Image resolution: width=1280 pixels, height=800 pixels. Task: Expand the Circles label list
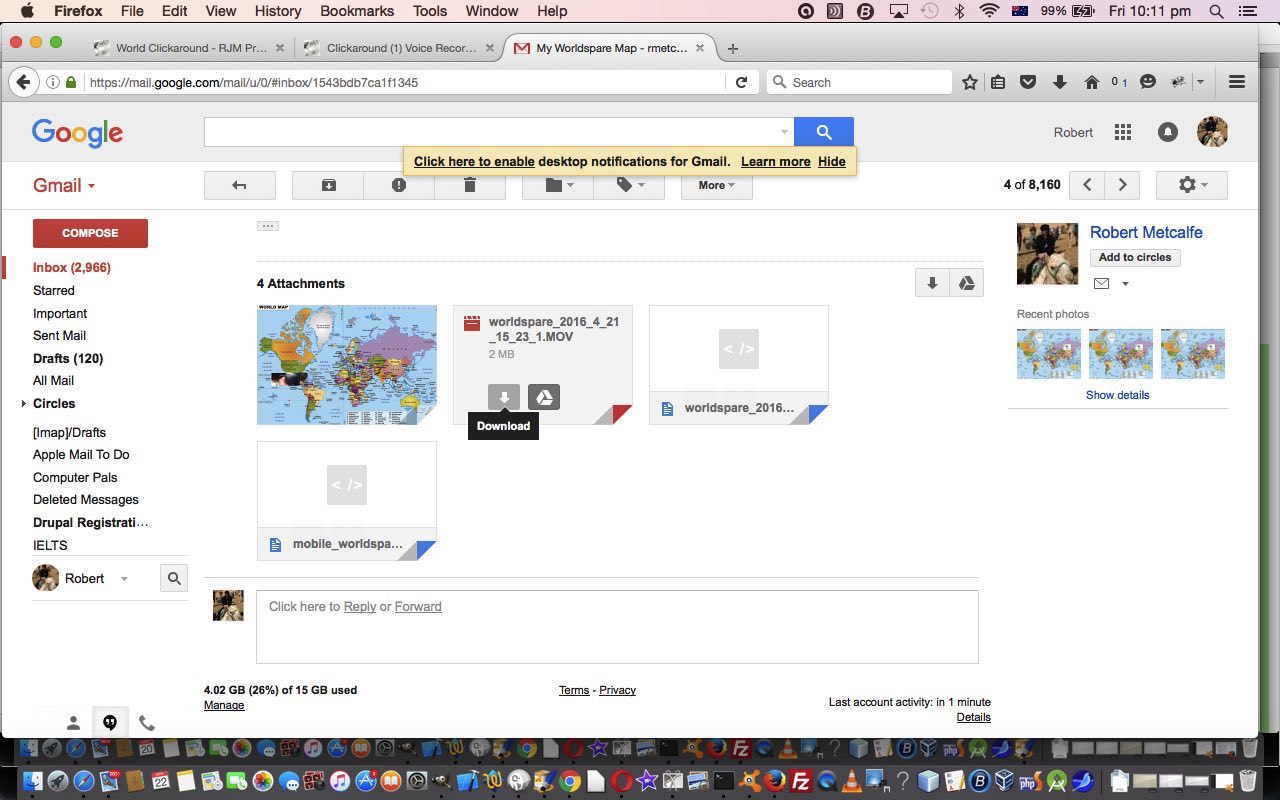23,404
